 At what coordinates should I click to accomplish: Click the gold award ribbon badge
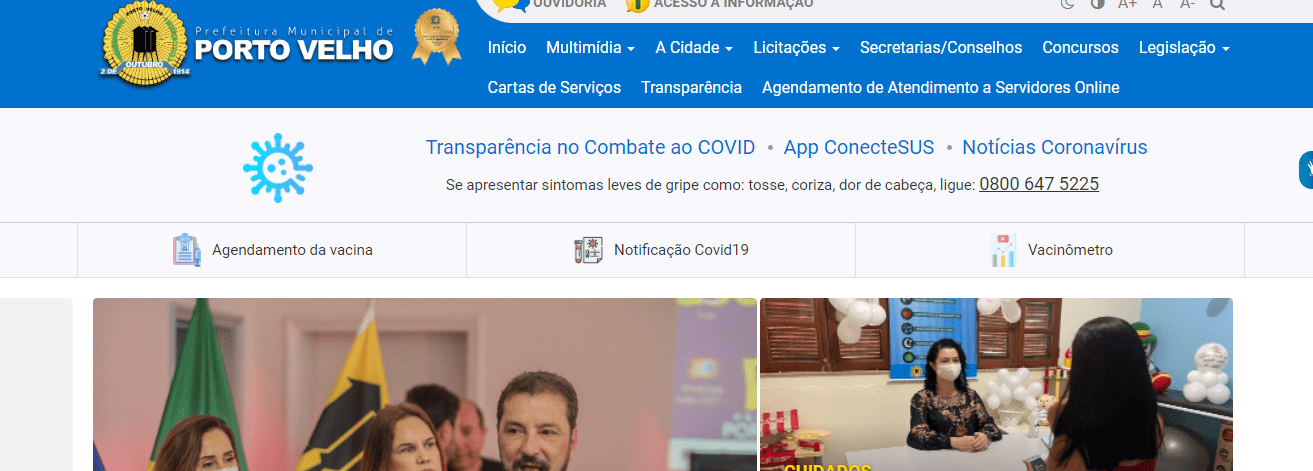[x=436, y=37]
